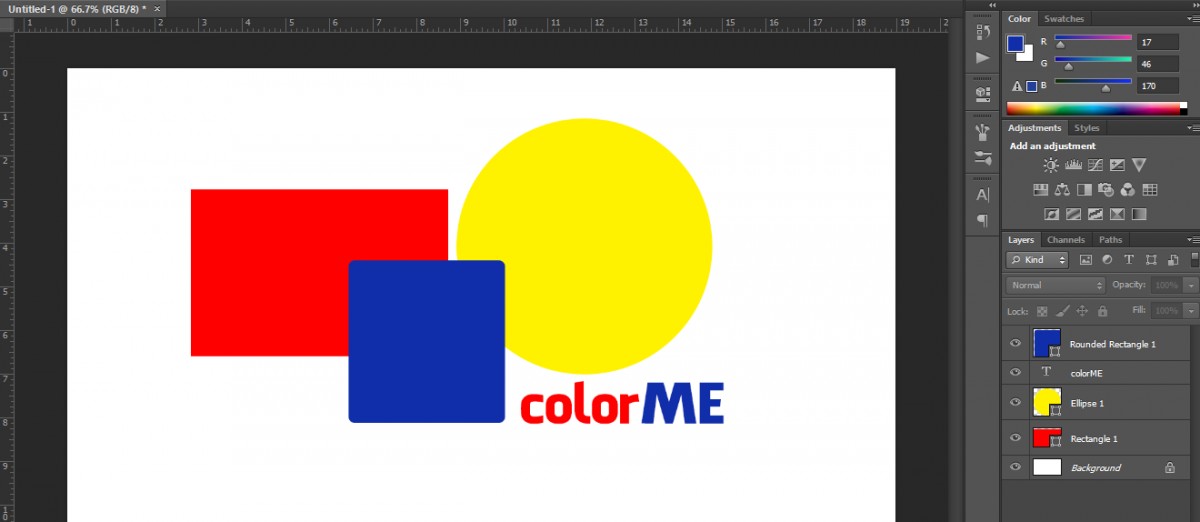
Task: Switch to the Channels tab
Action: 1065,240
